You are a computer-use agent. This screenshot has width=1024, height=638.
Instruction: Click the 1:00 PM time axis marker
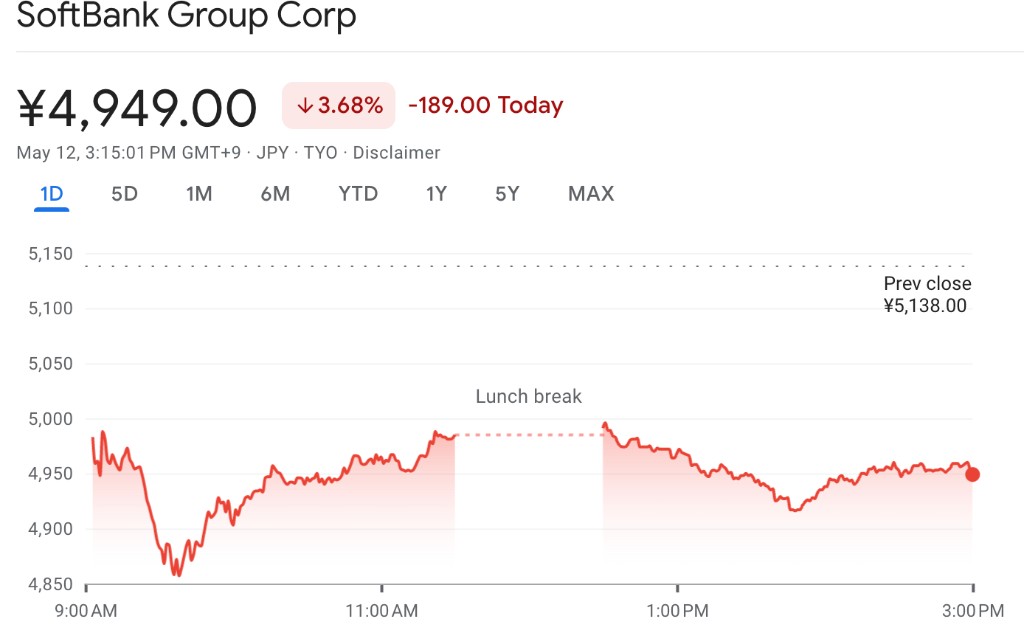(678, 610)
